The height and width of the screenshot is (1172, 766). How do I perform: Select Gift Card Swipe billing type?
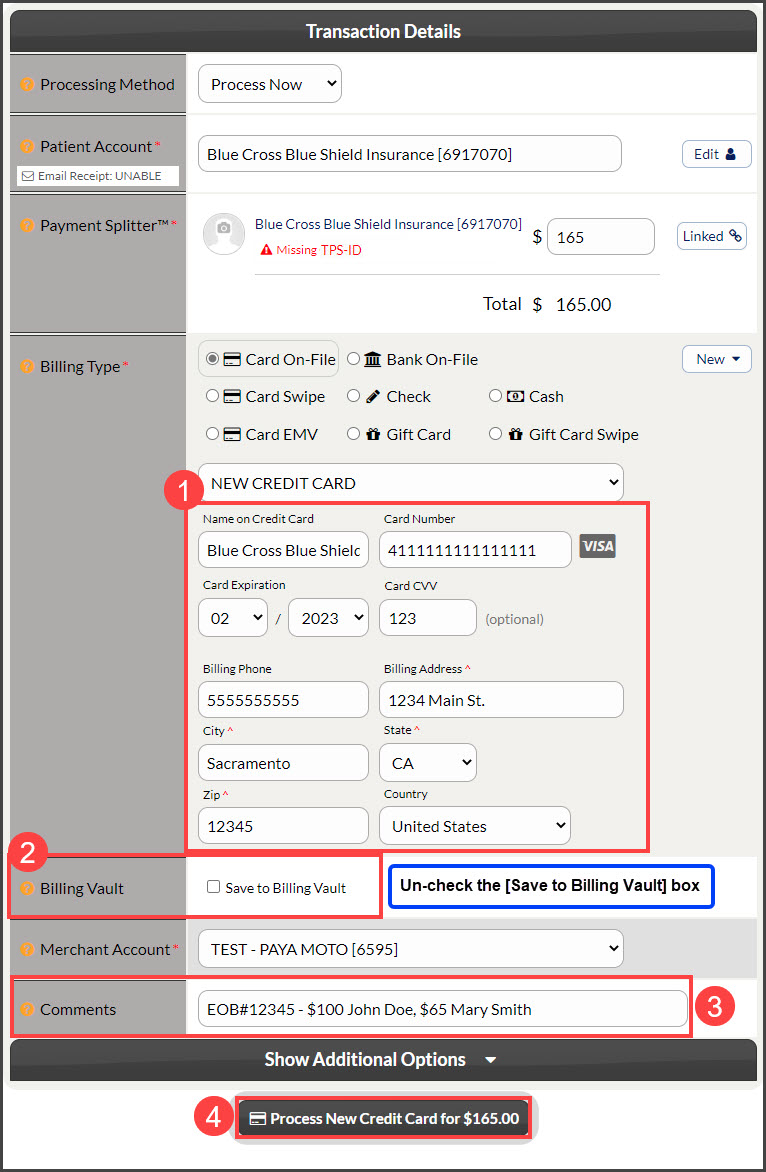click(x=495, y=434)
